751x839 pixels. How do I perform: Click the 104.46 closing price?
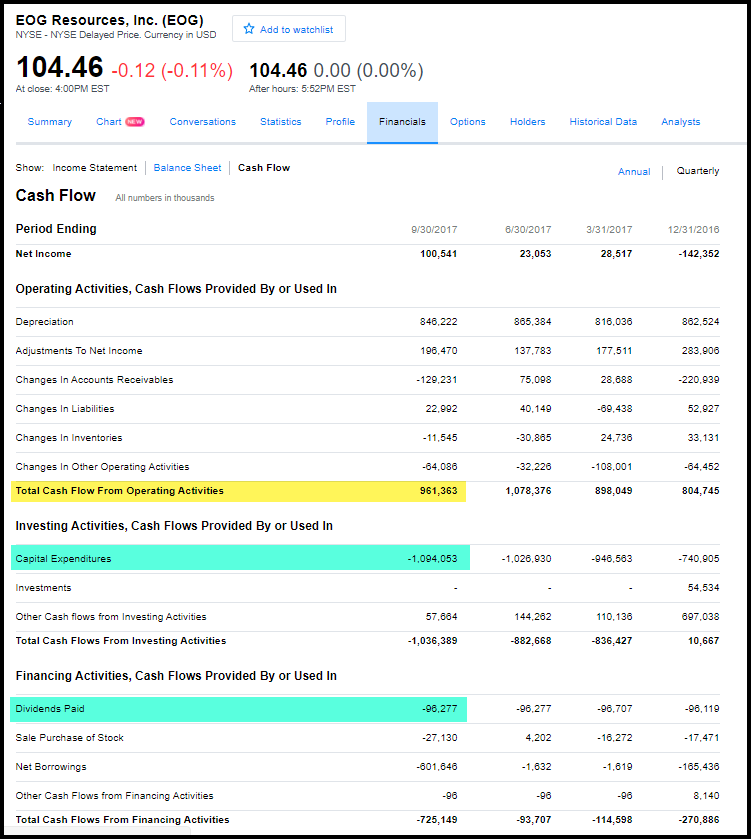(59, 67)
